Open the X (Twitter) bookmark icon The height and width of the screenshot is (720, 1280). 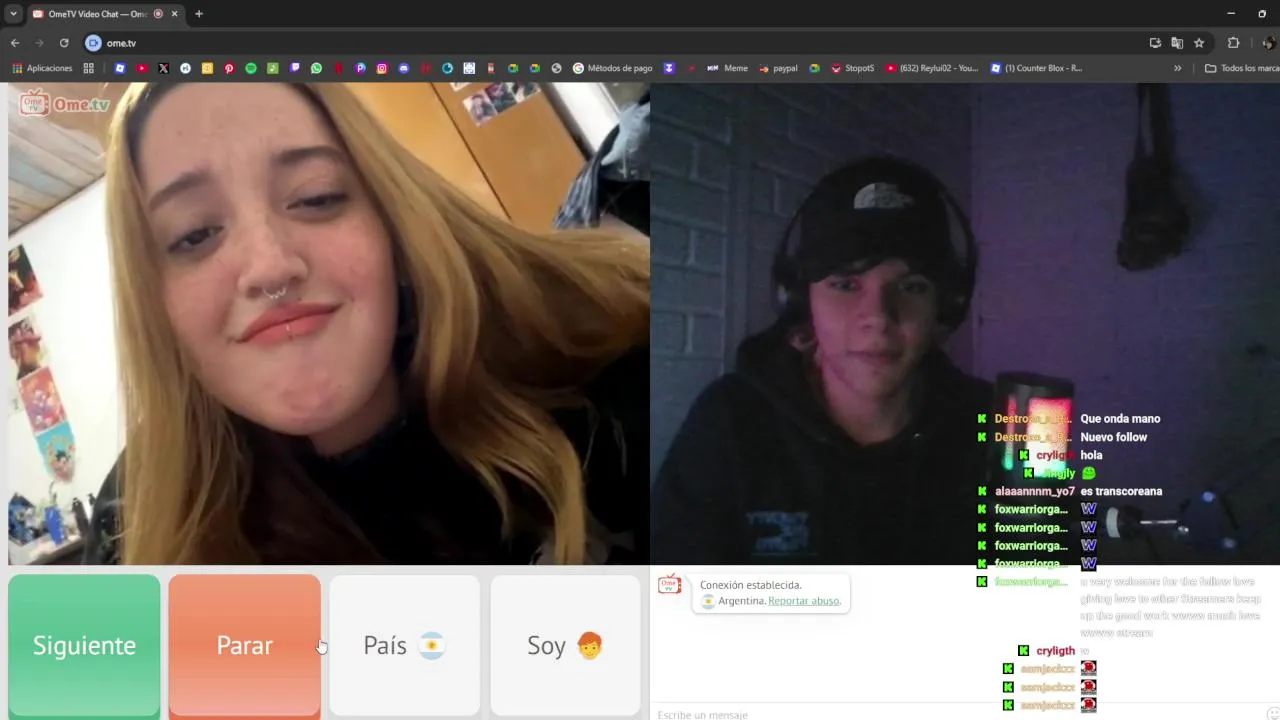tap(163, 68)
